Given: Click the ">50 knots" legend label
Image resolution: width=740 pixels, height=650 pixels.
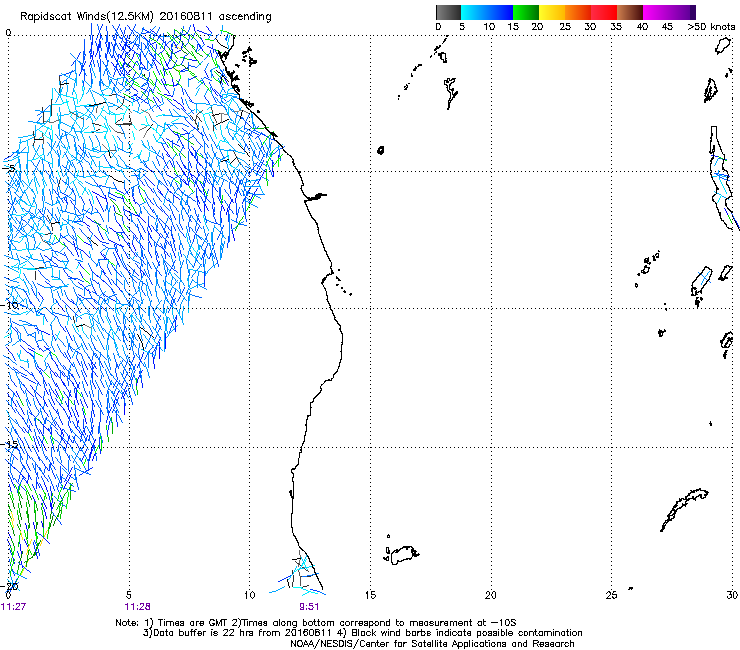Looking at the screenshot, I should pyautogui.click(x=711, y=27).
